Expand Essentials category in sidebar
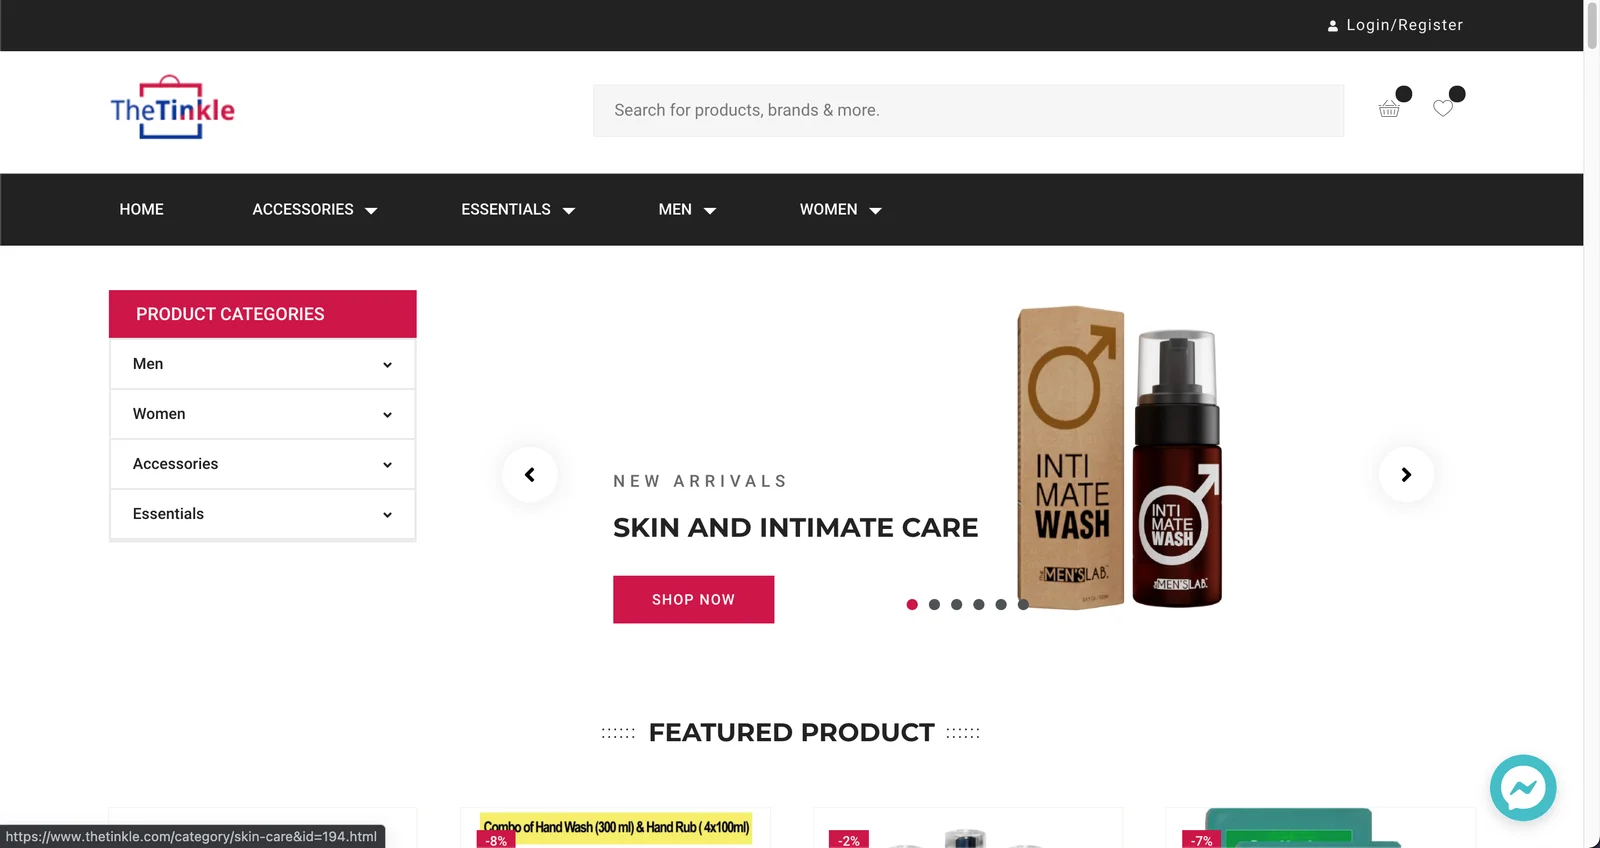The height and width of the screenshot is (848, 1600). click(263, 514)
